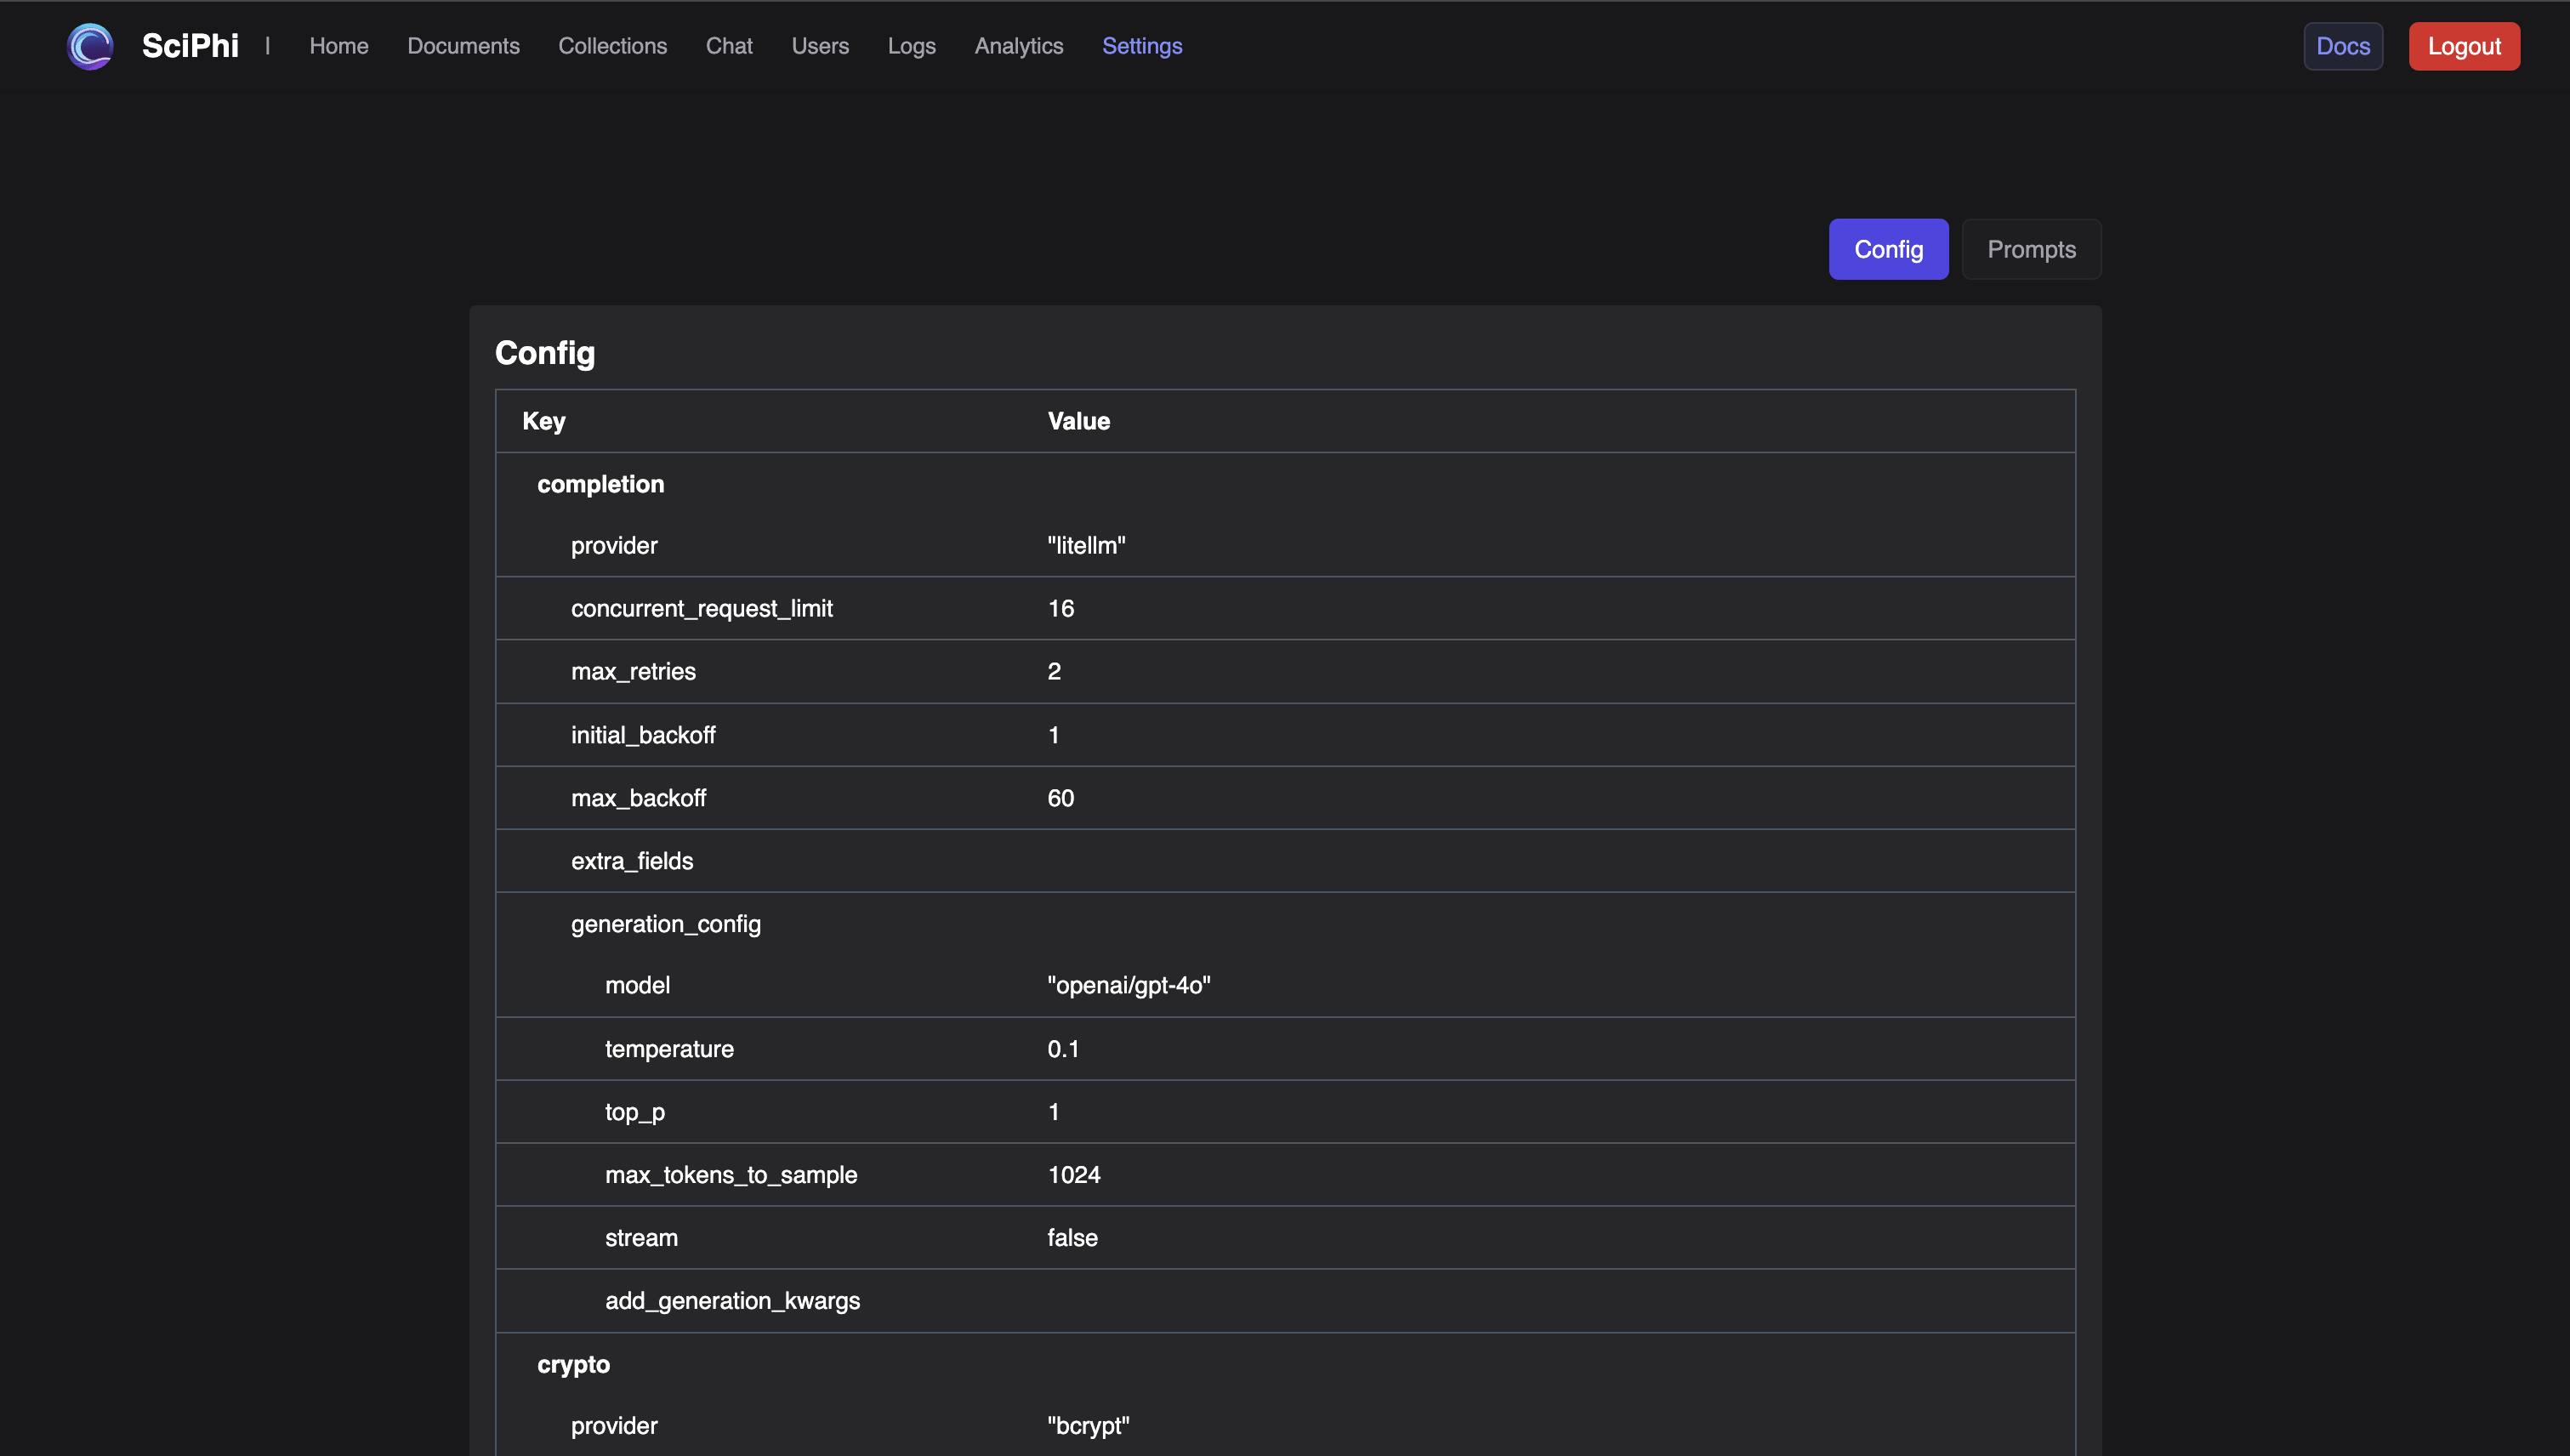Click the value 1024
This screenshot has width=2570, height=1456.
[1074, 1175]
